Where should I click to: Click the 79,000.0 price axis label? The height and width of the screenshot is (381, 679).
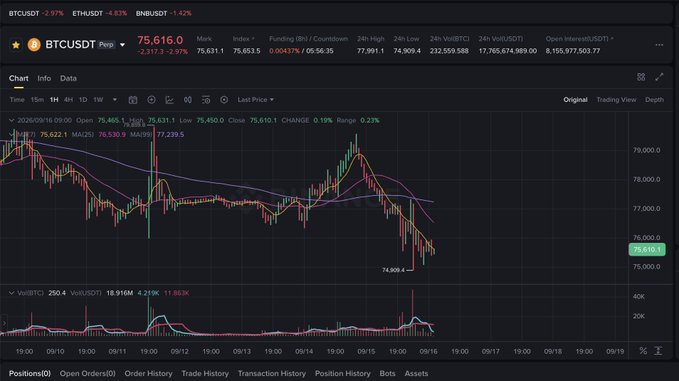click(647, 150)
